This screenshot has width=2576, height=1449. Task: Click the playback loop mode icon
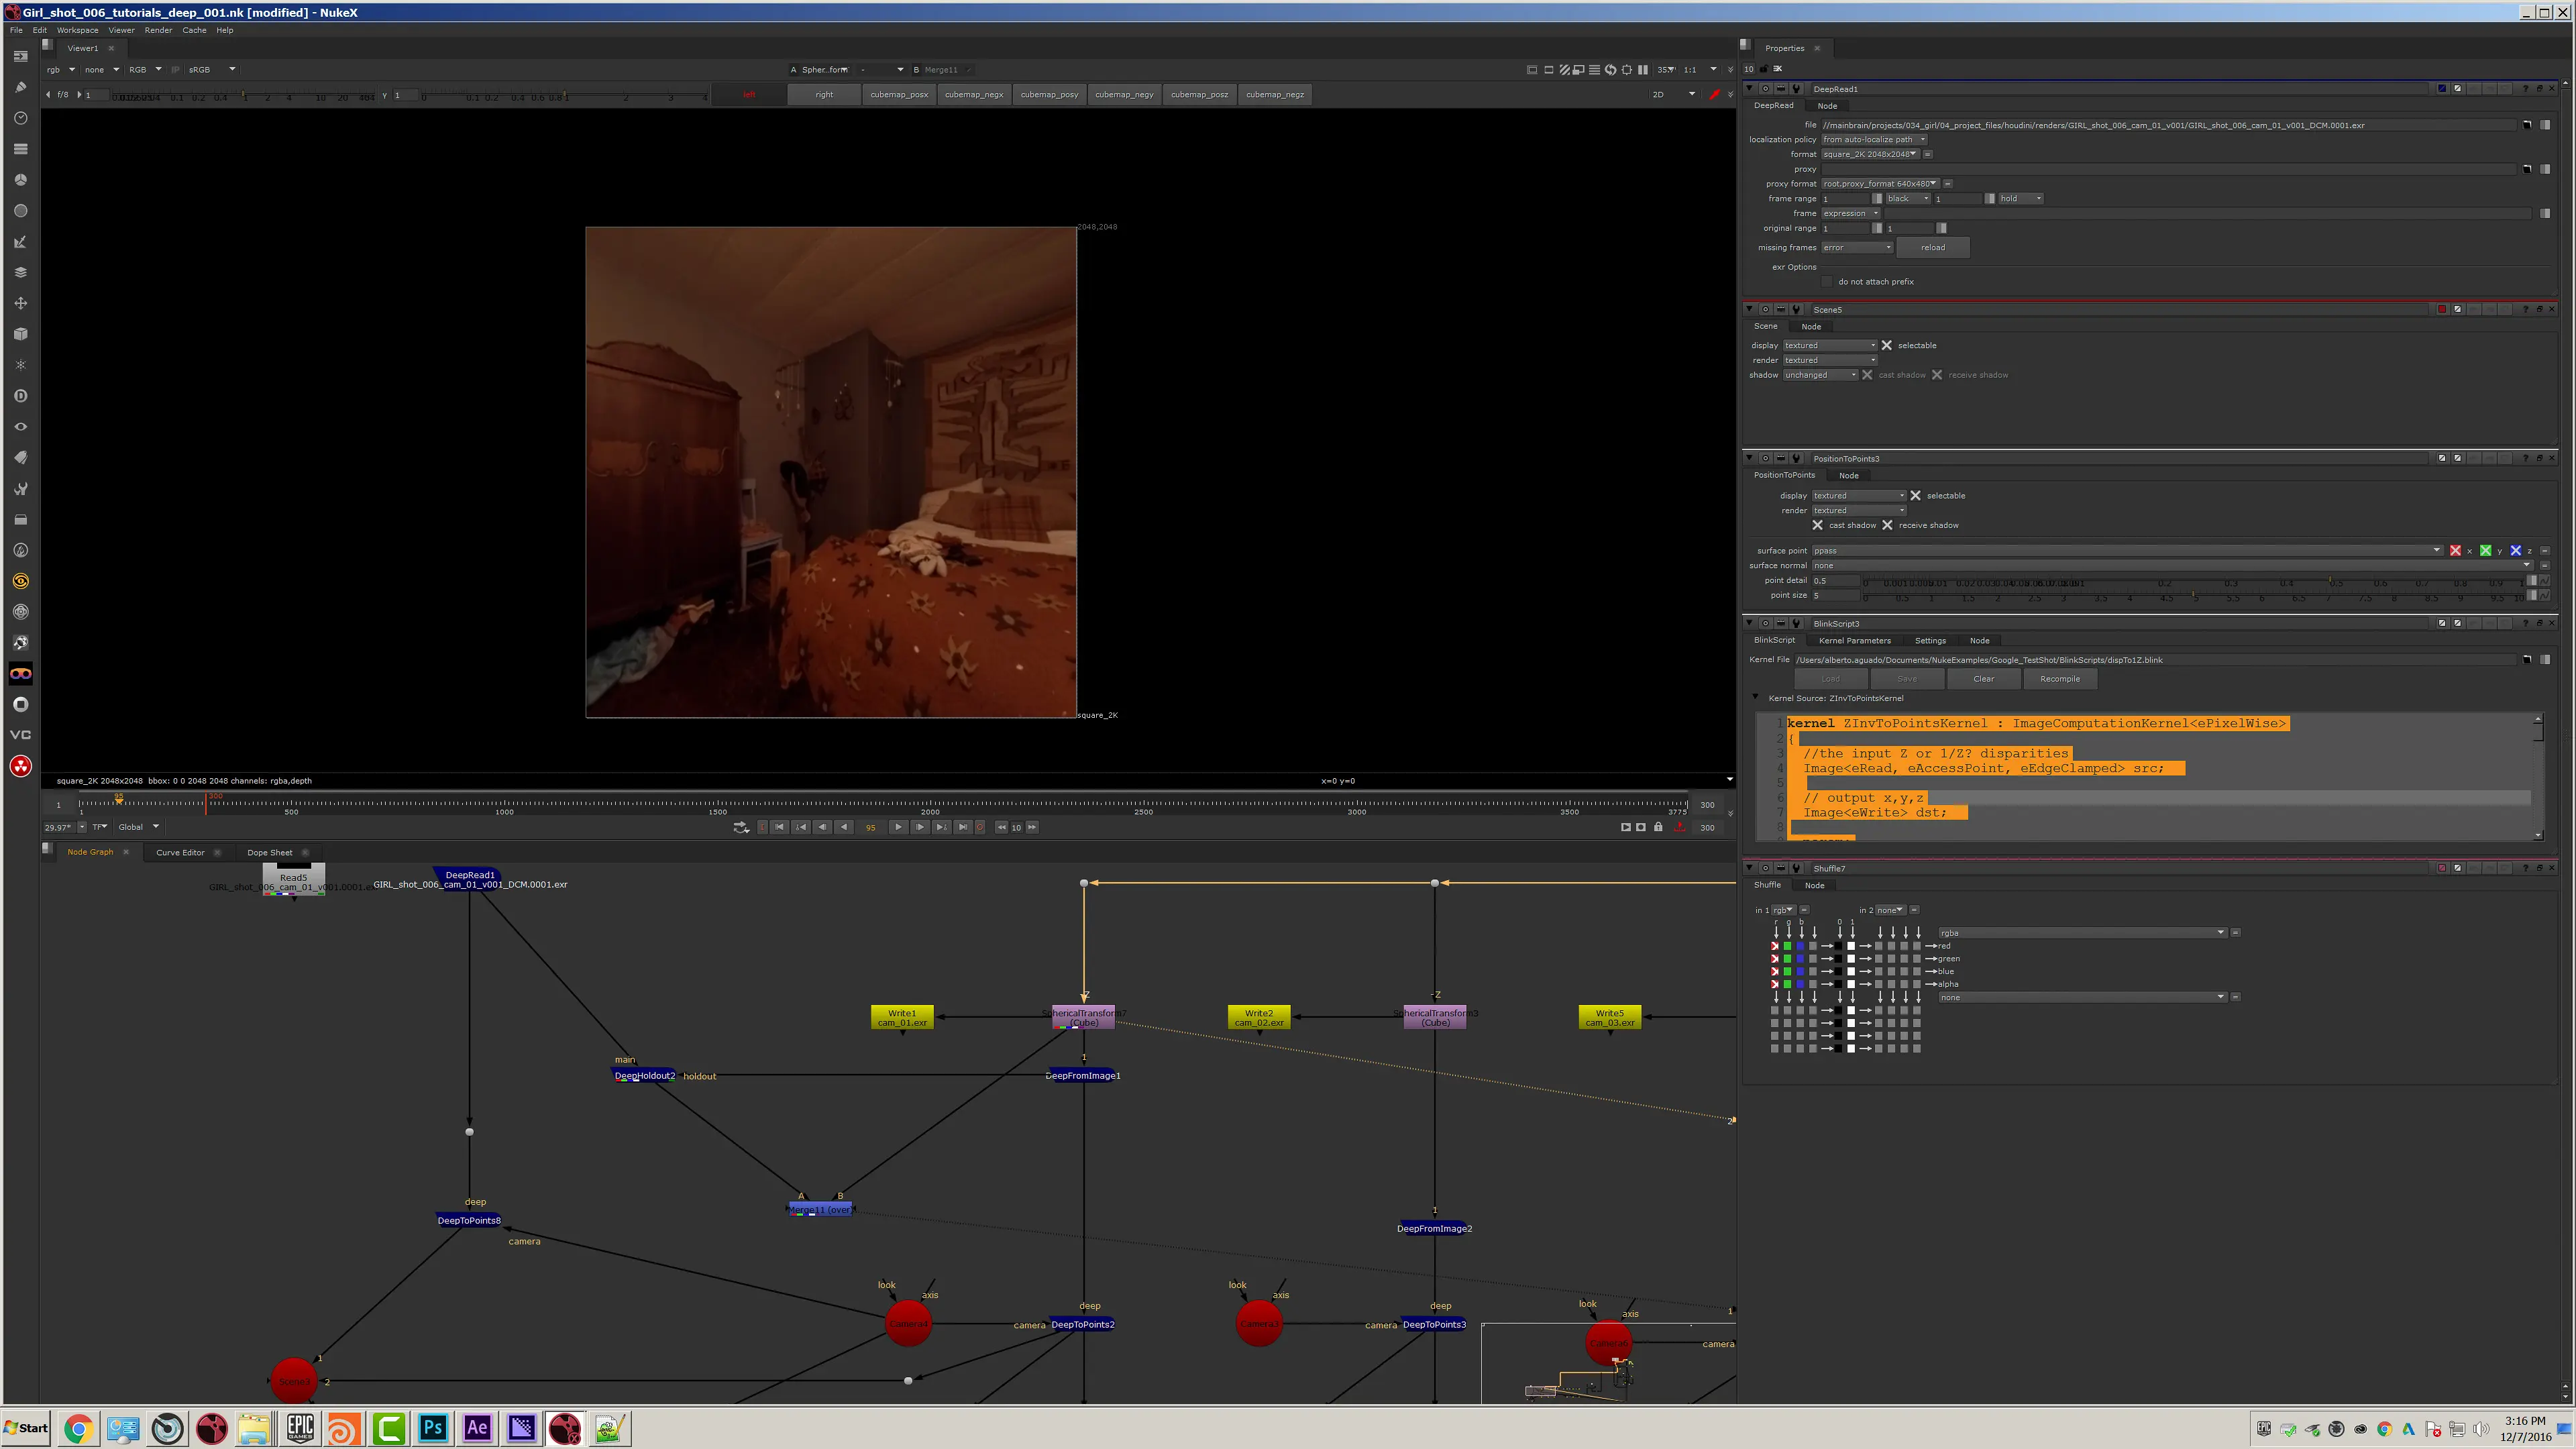741,827
